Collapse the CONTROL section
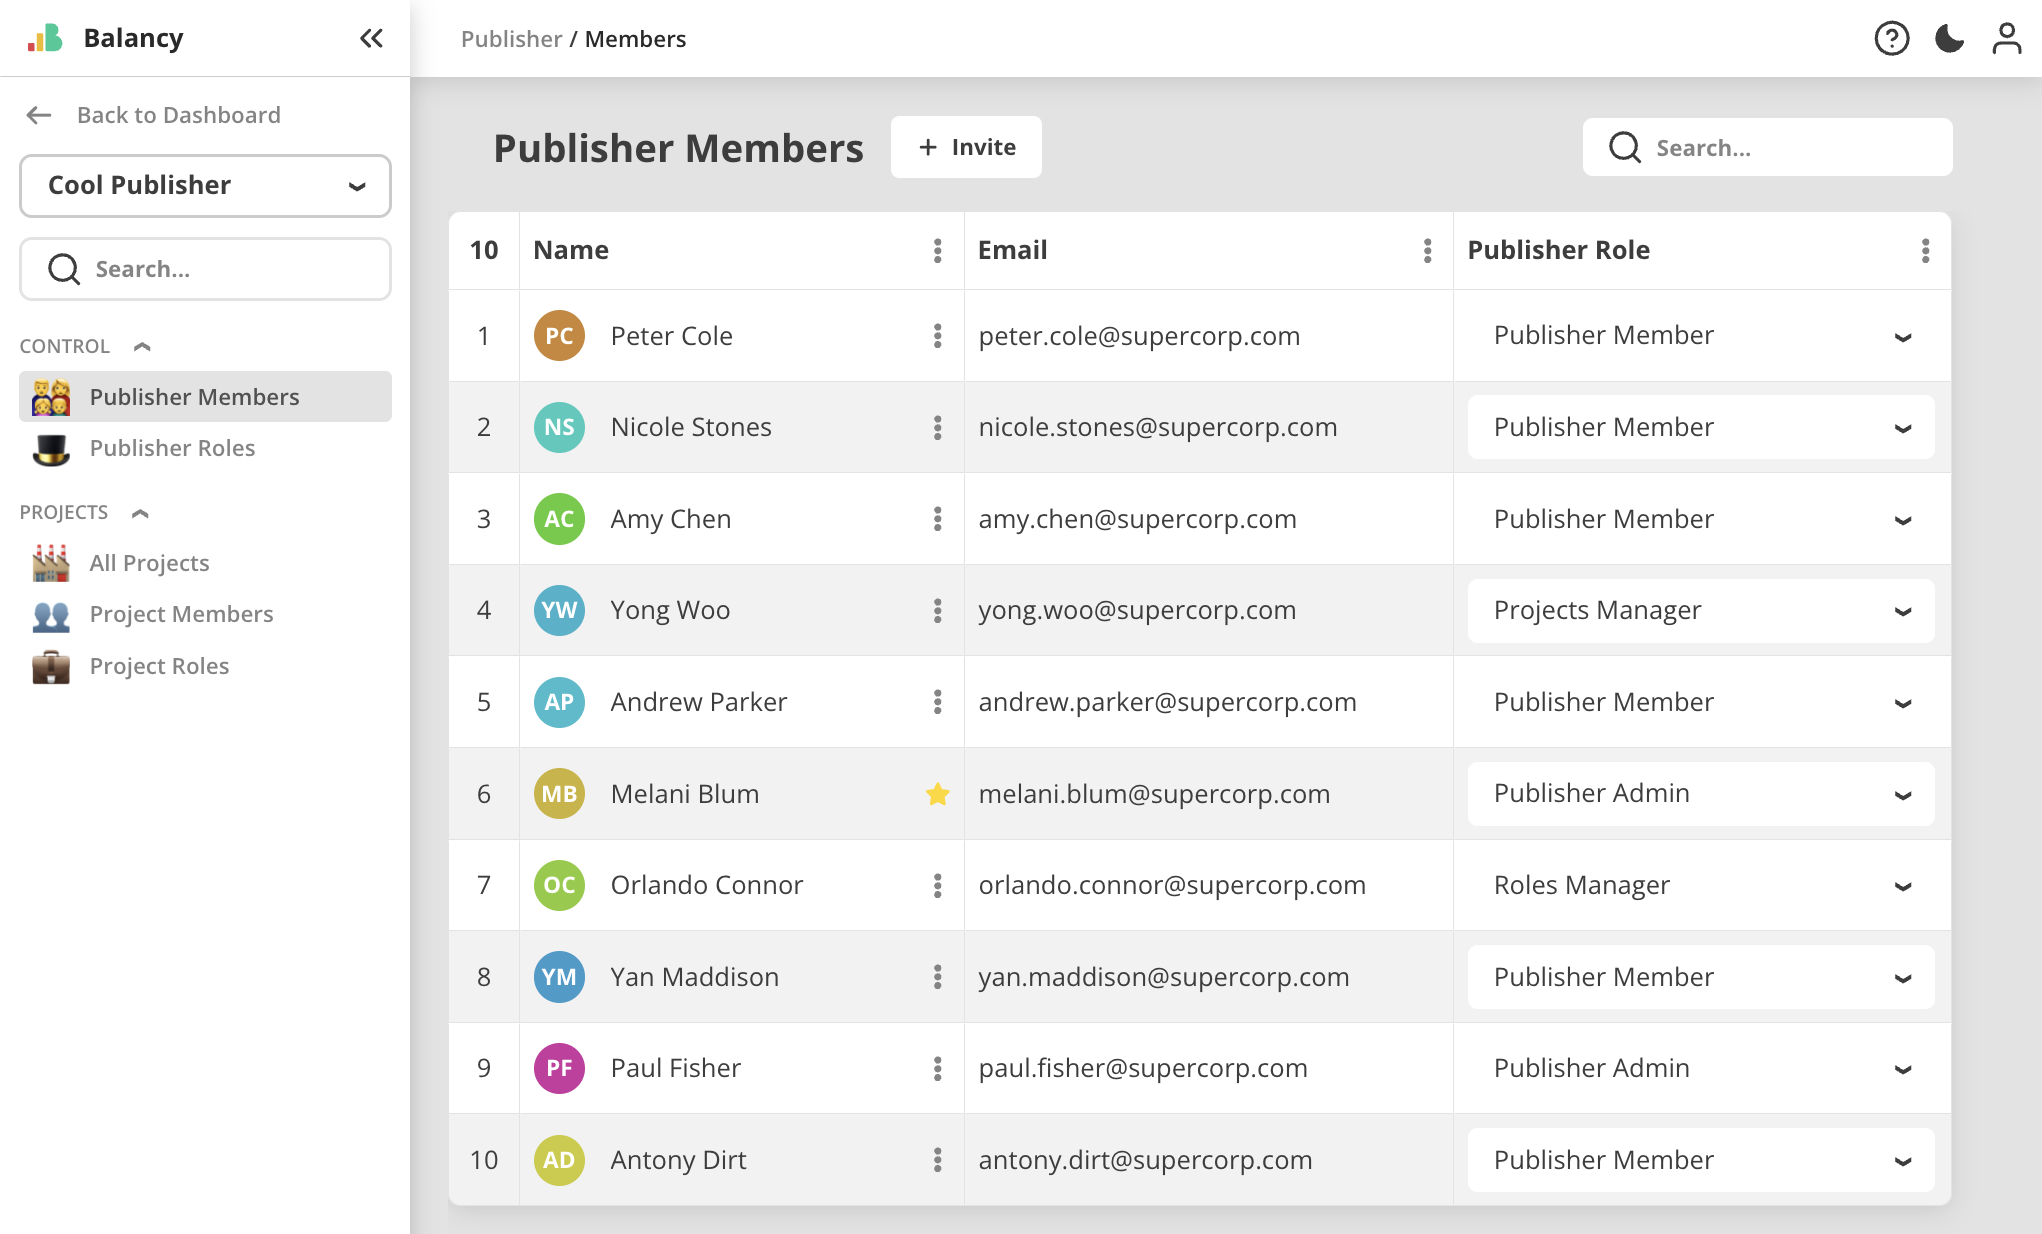2042x1234 pixels. (141, 346)
